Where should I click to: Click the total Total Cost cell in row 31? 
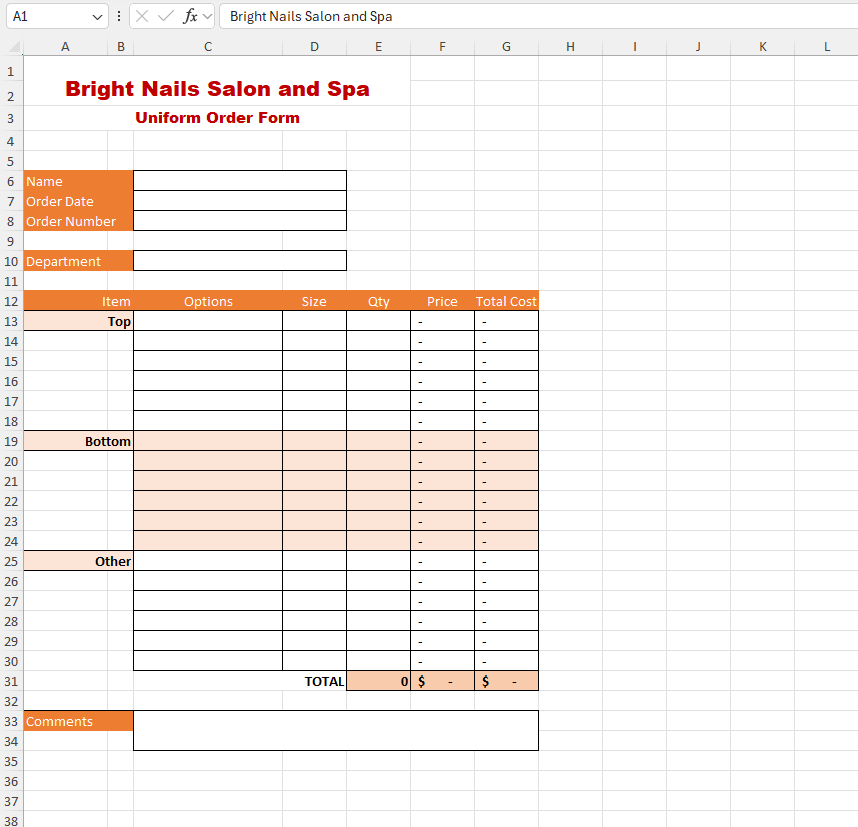point(506,681)
